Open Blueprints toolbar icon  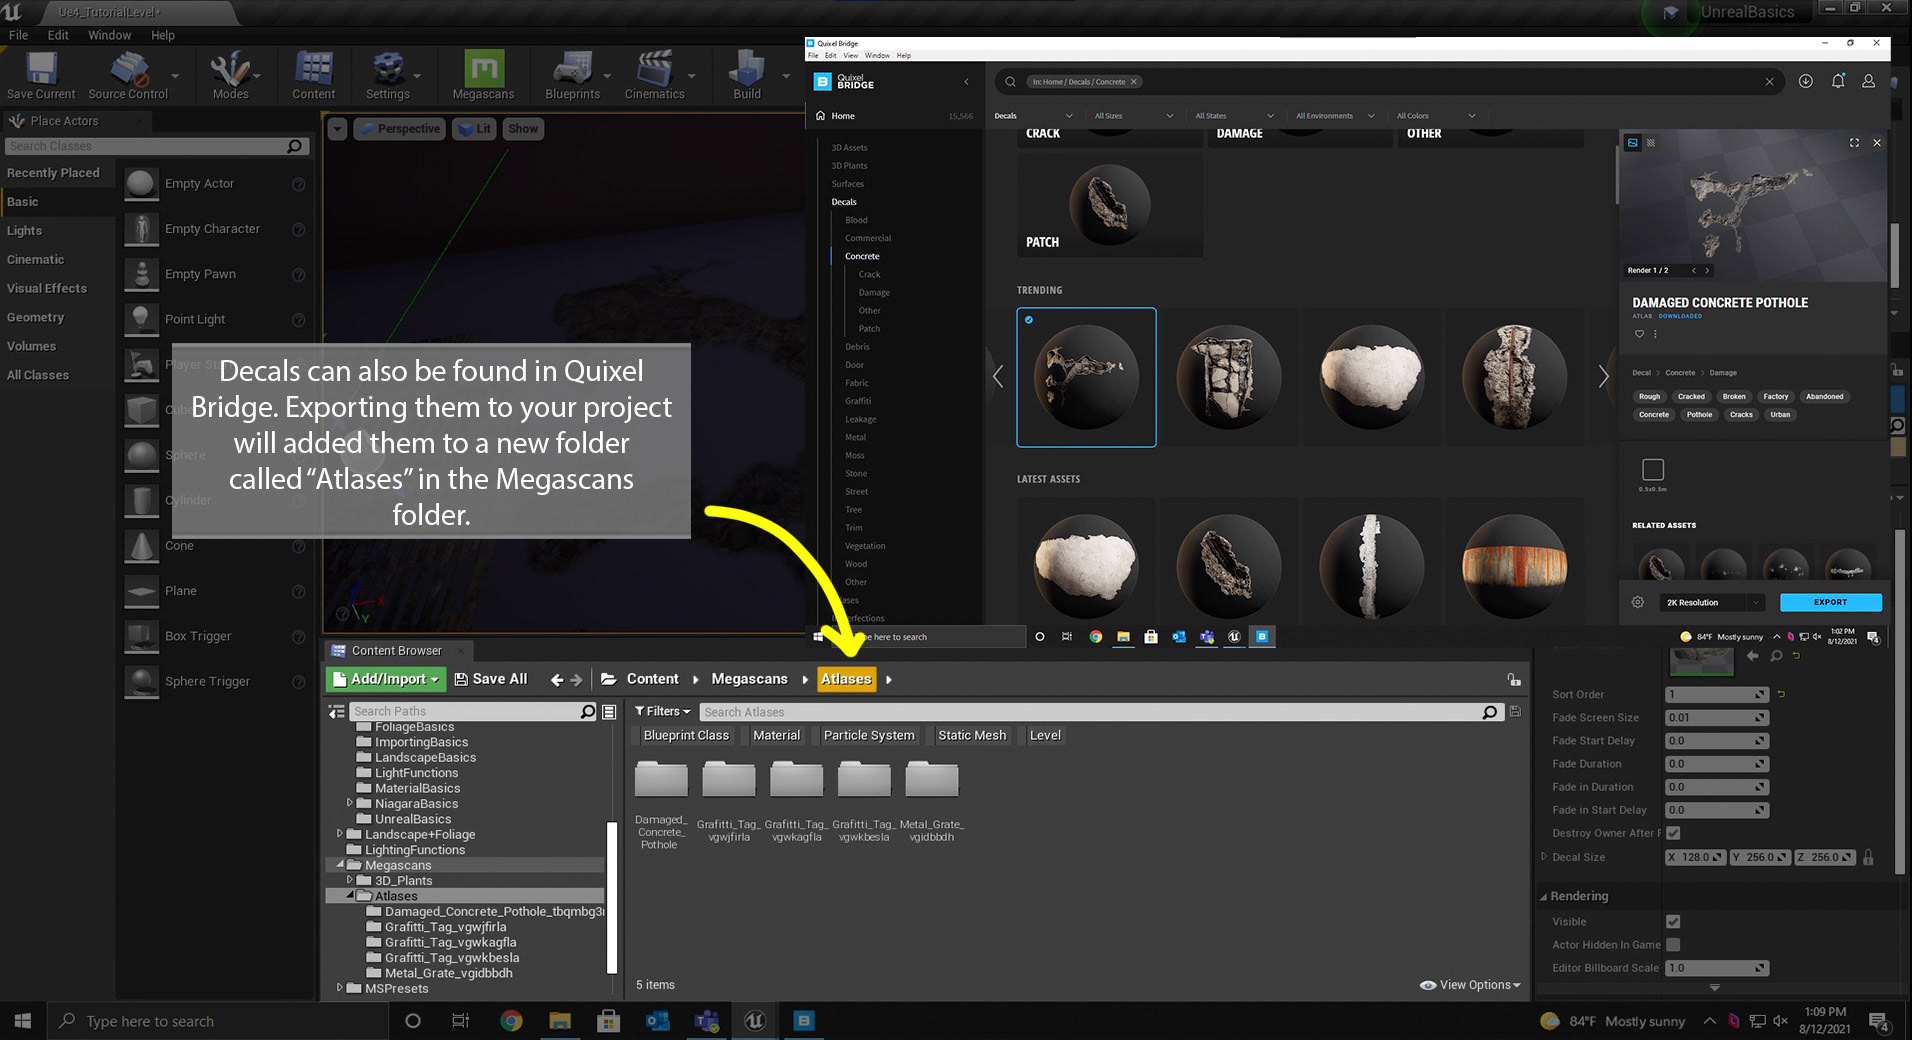pyautogui.click(x=572, y=76)
